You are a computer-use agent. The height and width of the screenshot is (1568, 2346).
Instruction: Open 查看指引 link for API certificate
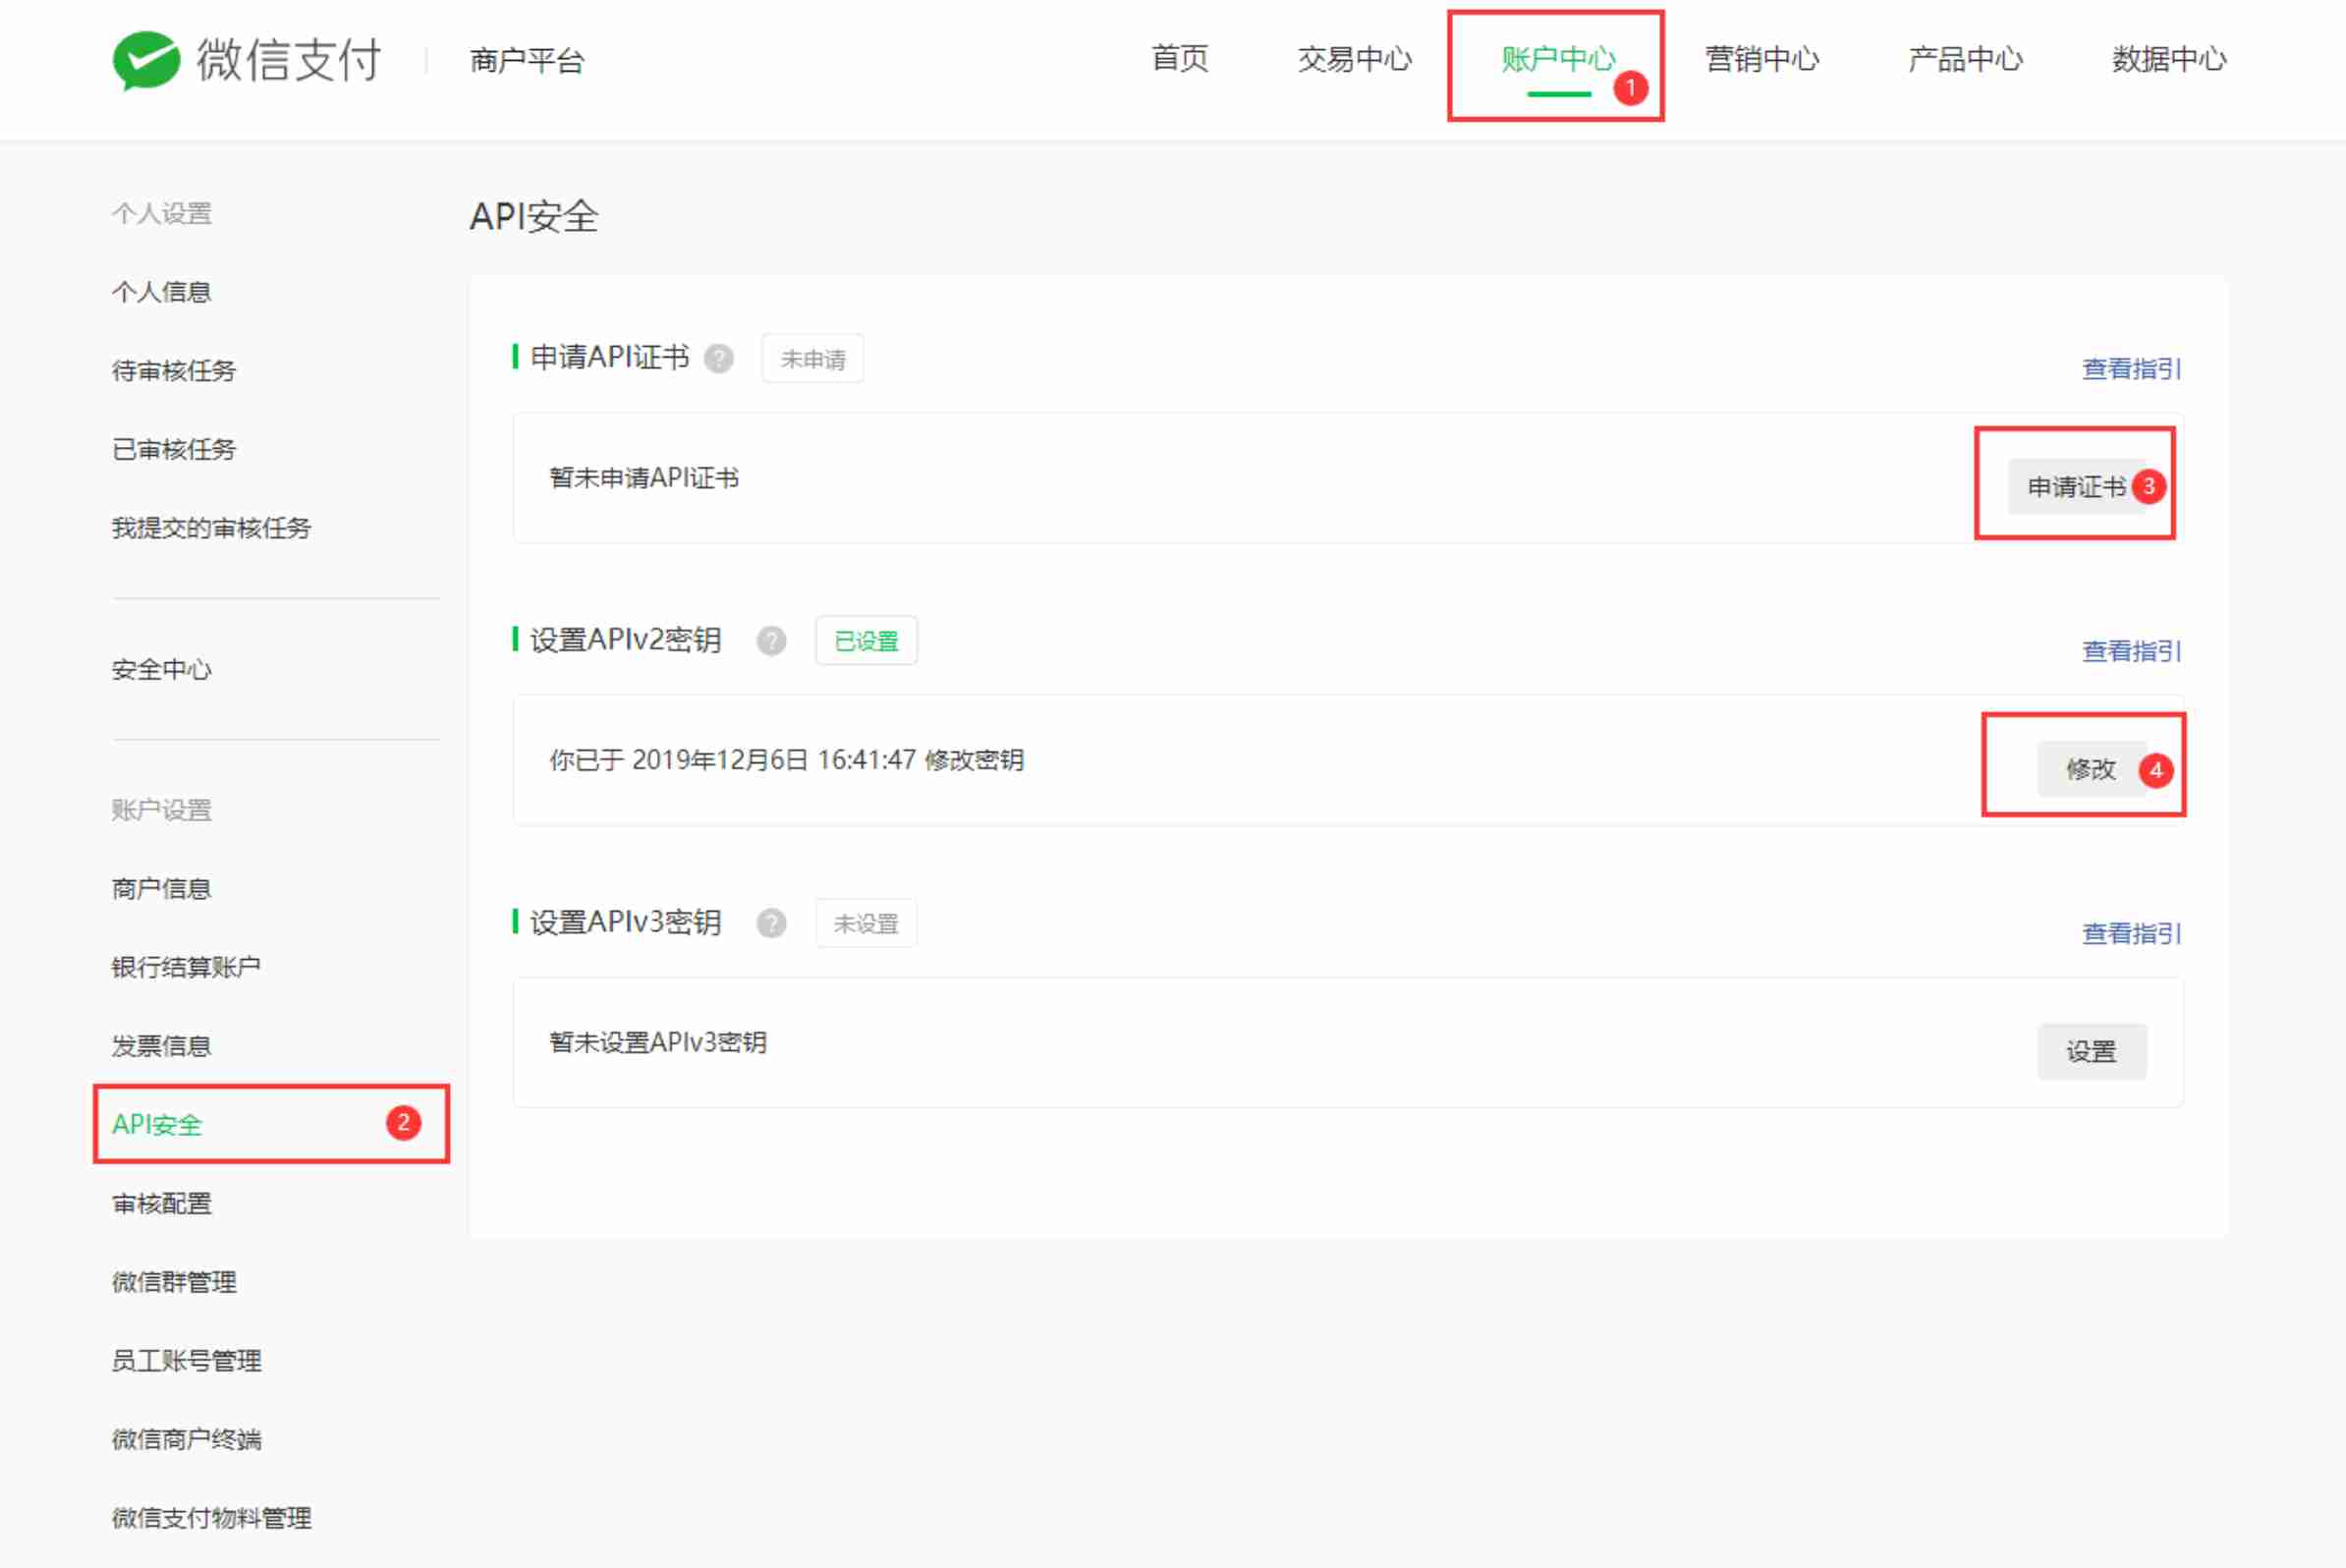pyautogui.click(x=2131, y=369)
